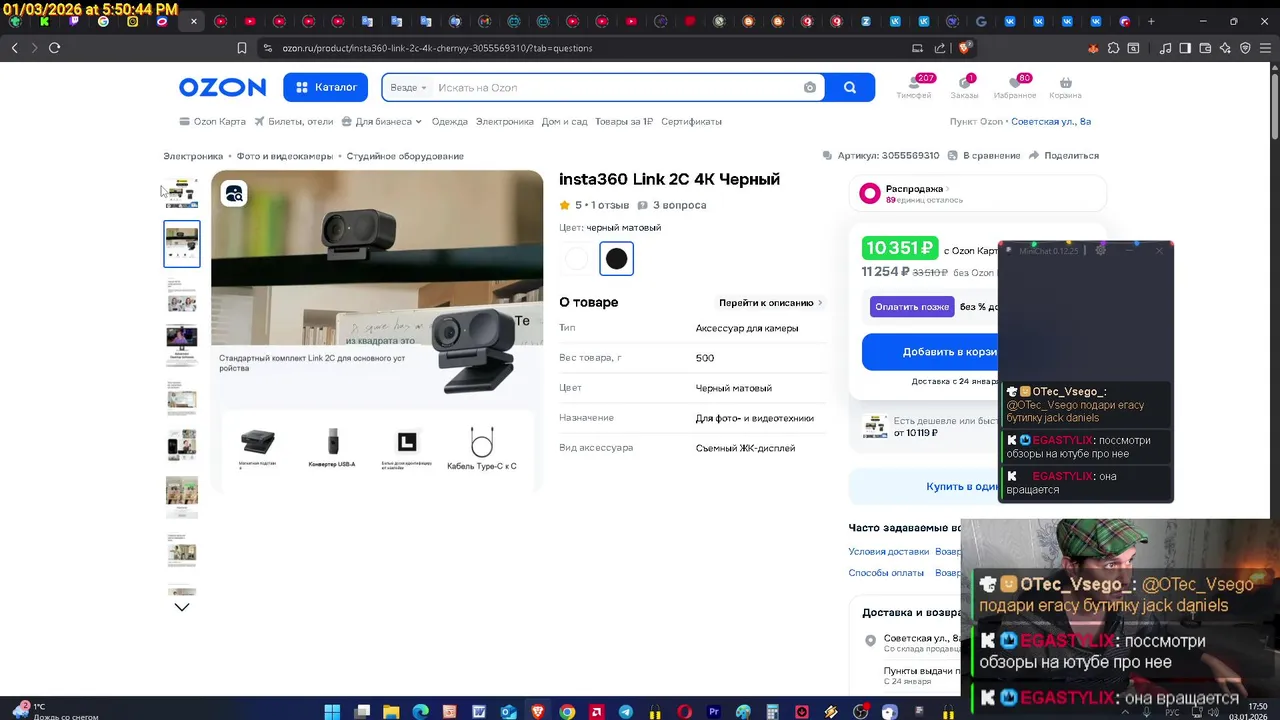1280x720 pixels.
Task: Copy Артикул 3055569310
Action: tap(881, 156)
